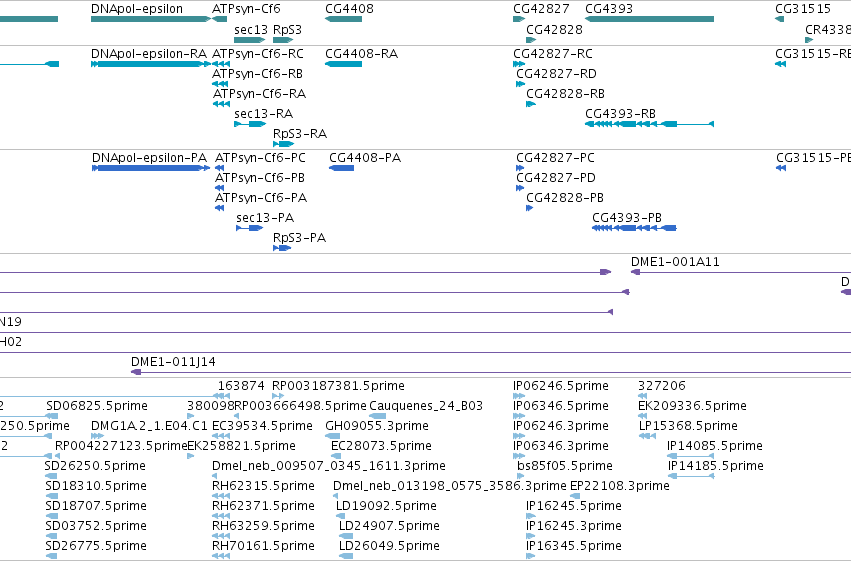Select transcript ATPsyn-Cf6-RC
The width and height of the screenshot is (851, 561).
pyautogui.click(x=258, y=54)
